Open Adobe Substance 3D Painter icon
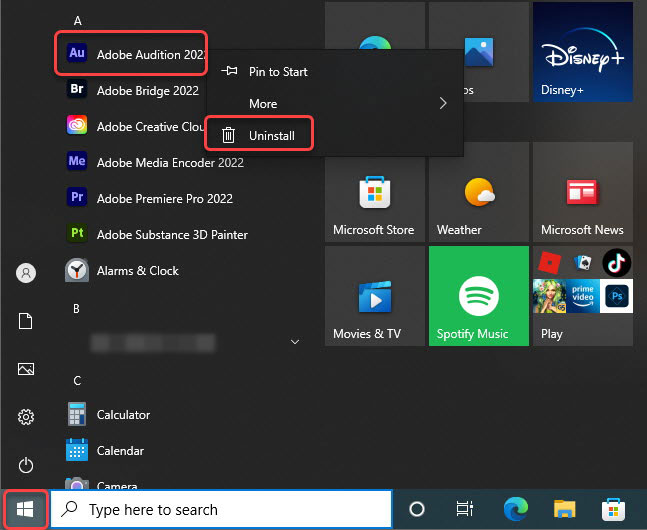 [77, 233]
